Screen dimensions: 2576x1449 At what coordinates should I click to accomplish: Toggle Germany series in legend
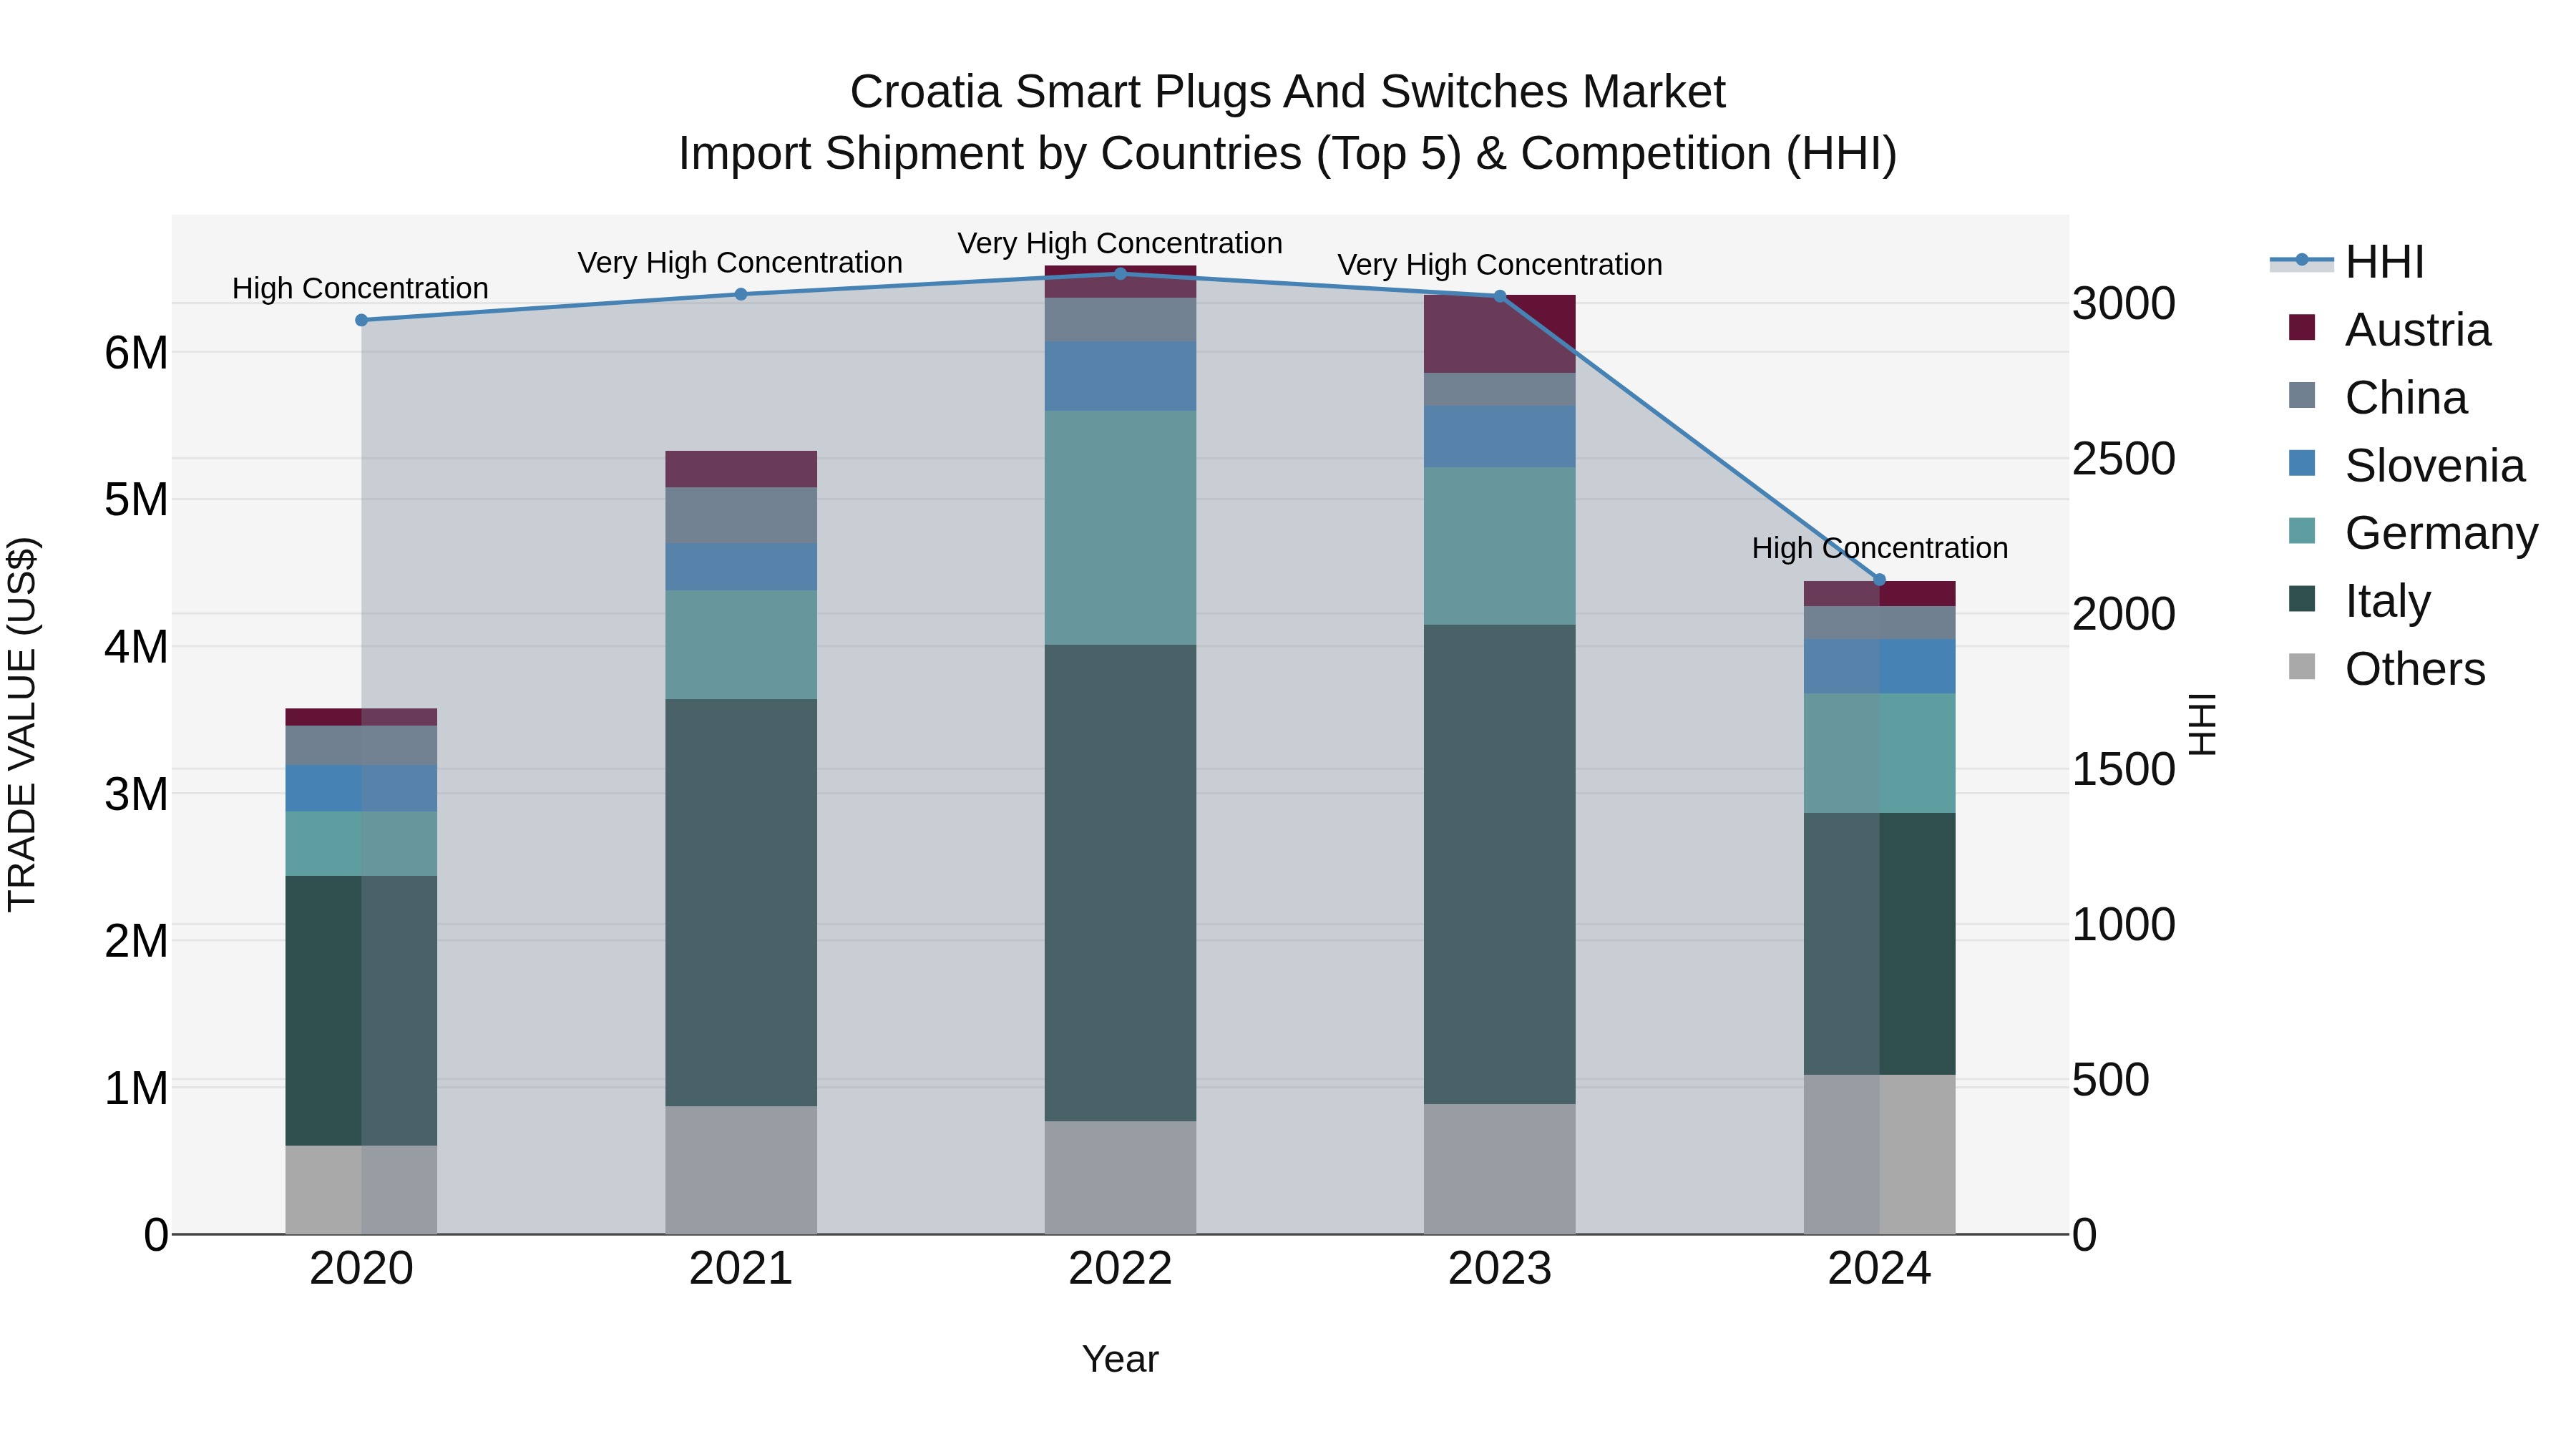coord(2413,532)
